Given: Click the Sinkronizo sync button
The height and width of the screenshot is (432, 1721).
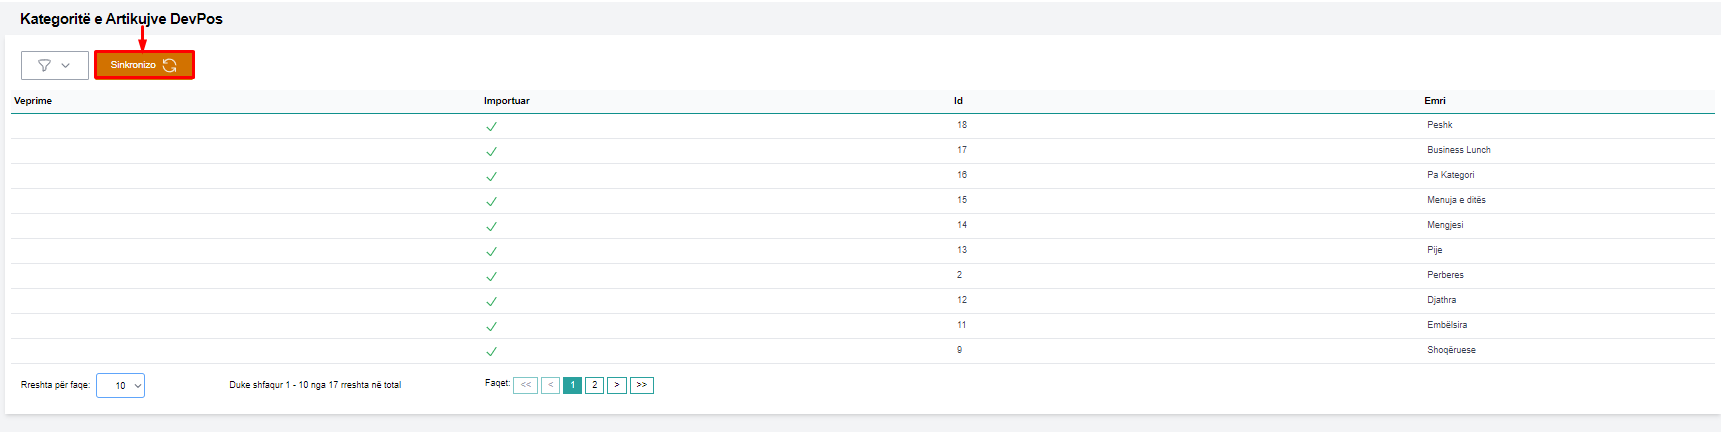Looking at the screenshot, I should (144, 65).
